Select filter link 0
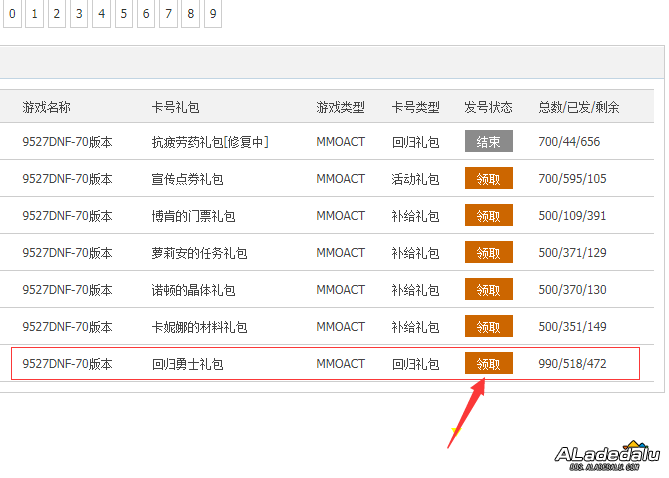This screenshot has height=478, width=669. [12, 14]
